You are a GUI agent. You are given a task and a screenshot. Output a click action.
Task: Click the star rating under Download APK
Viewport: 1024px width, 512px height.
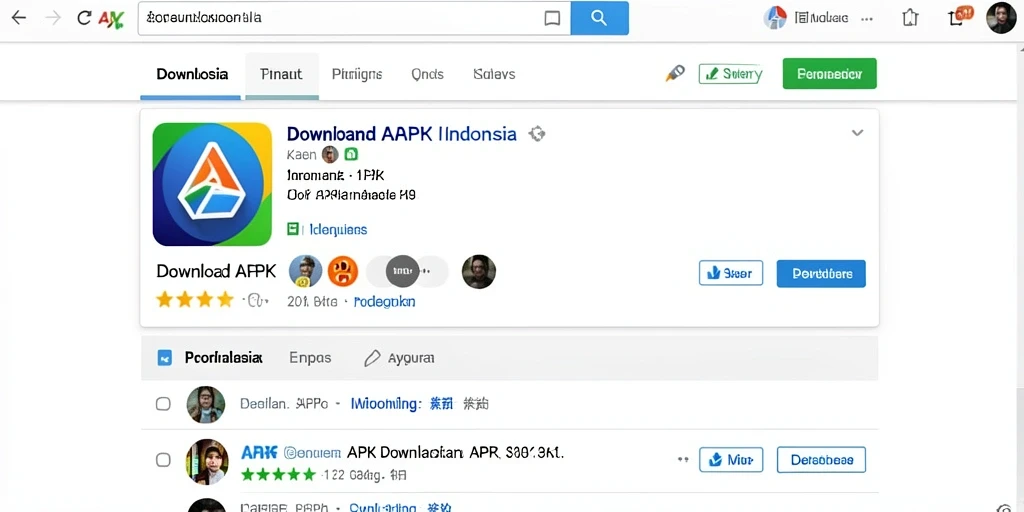(x=195, y=300)
